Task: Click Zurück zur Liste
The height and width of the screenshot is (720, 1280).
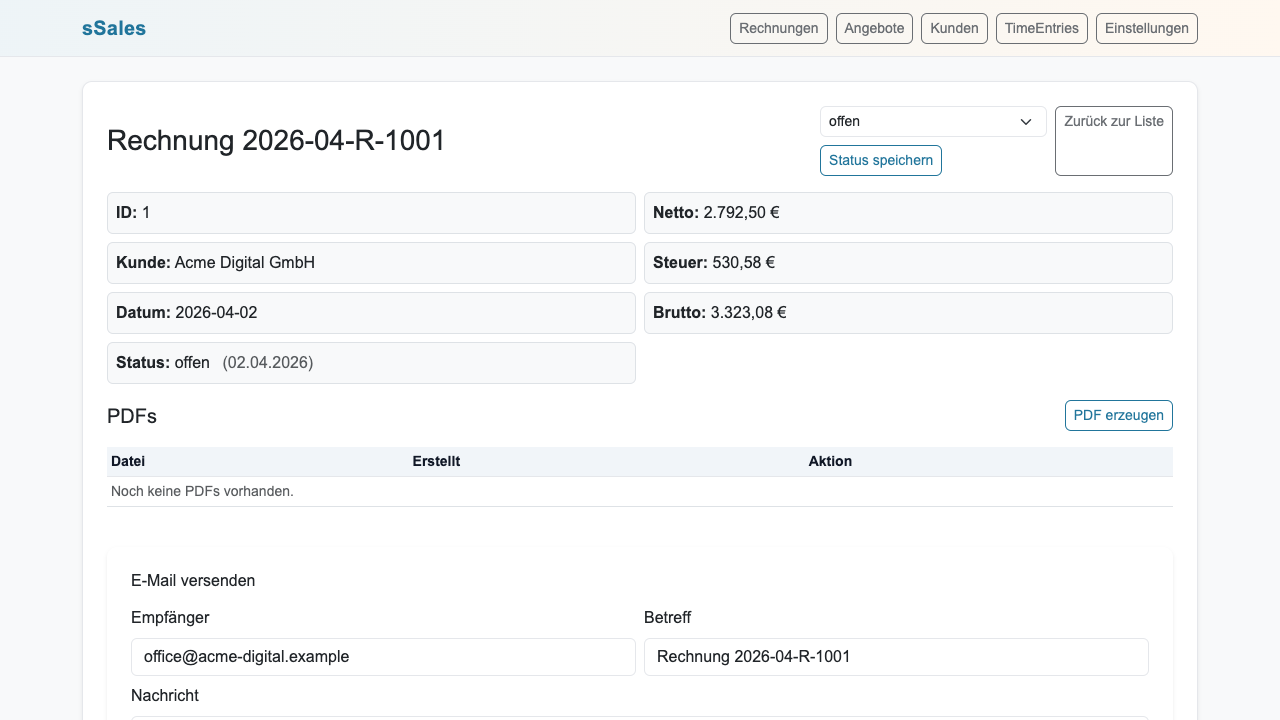Action: [1113, 140]
